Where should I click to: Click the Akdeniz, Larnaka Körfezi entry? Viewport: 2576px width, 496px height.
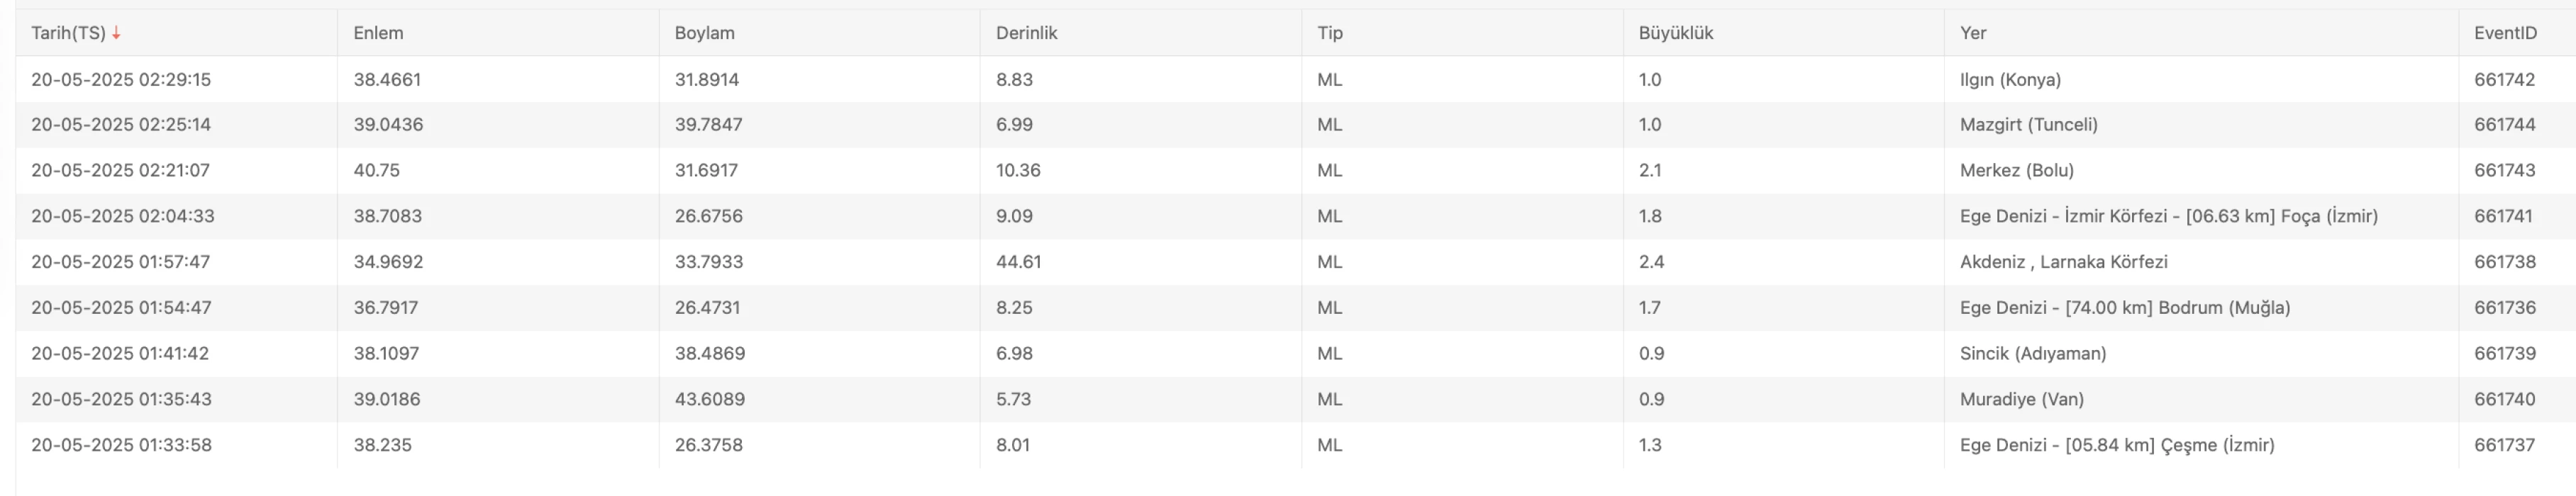click(x=2063, y=262)
